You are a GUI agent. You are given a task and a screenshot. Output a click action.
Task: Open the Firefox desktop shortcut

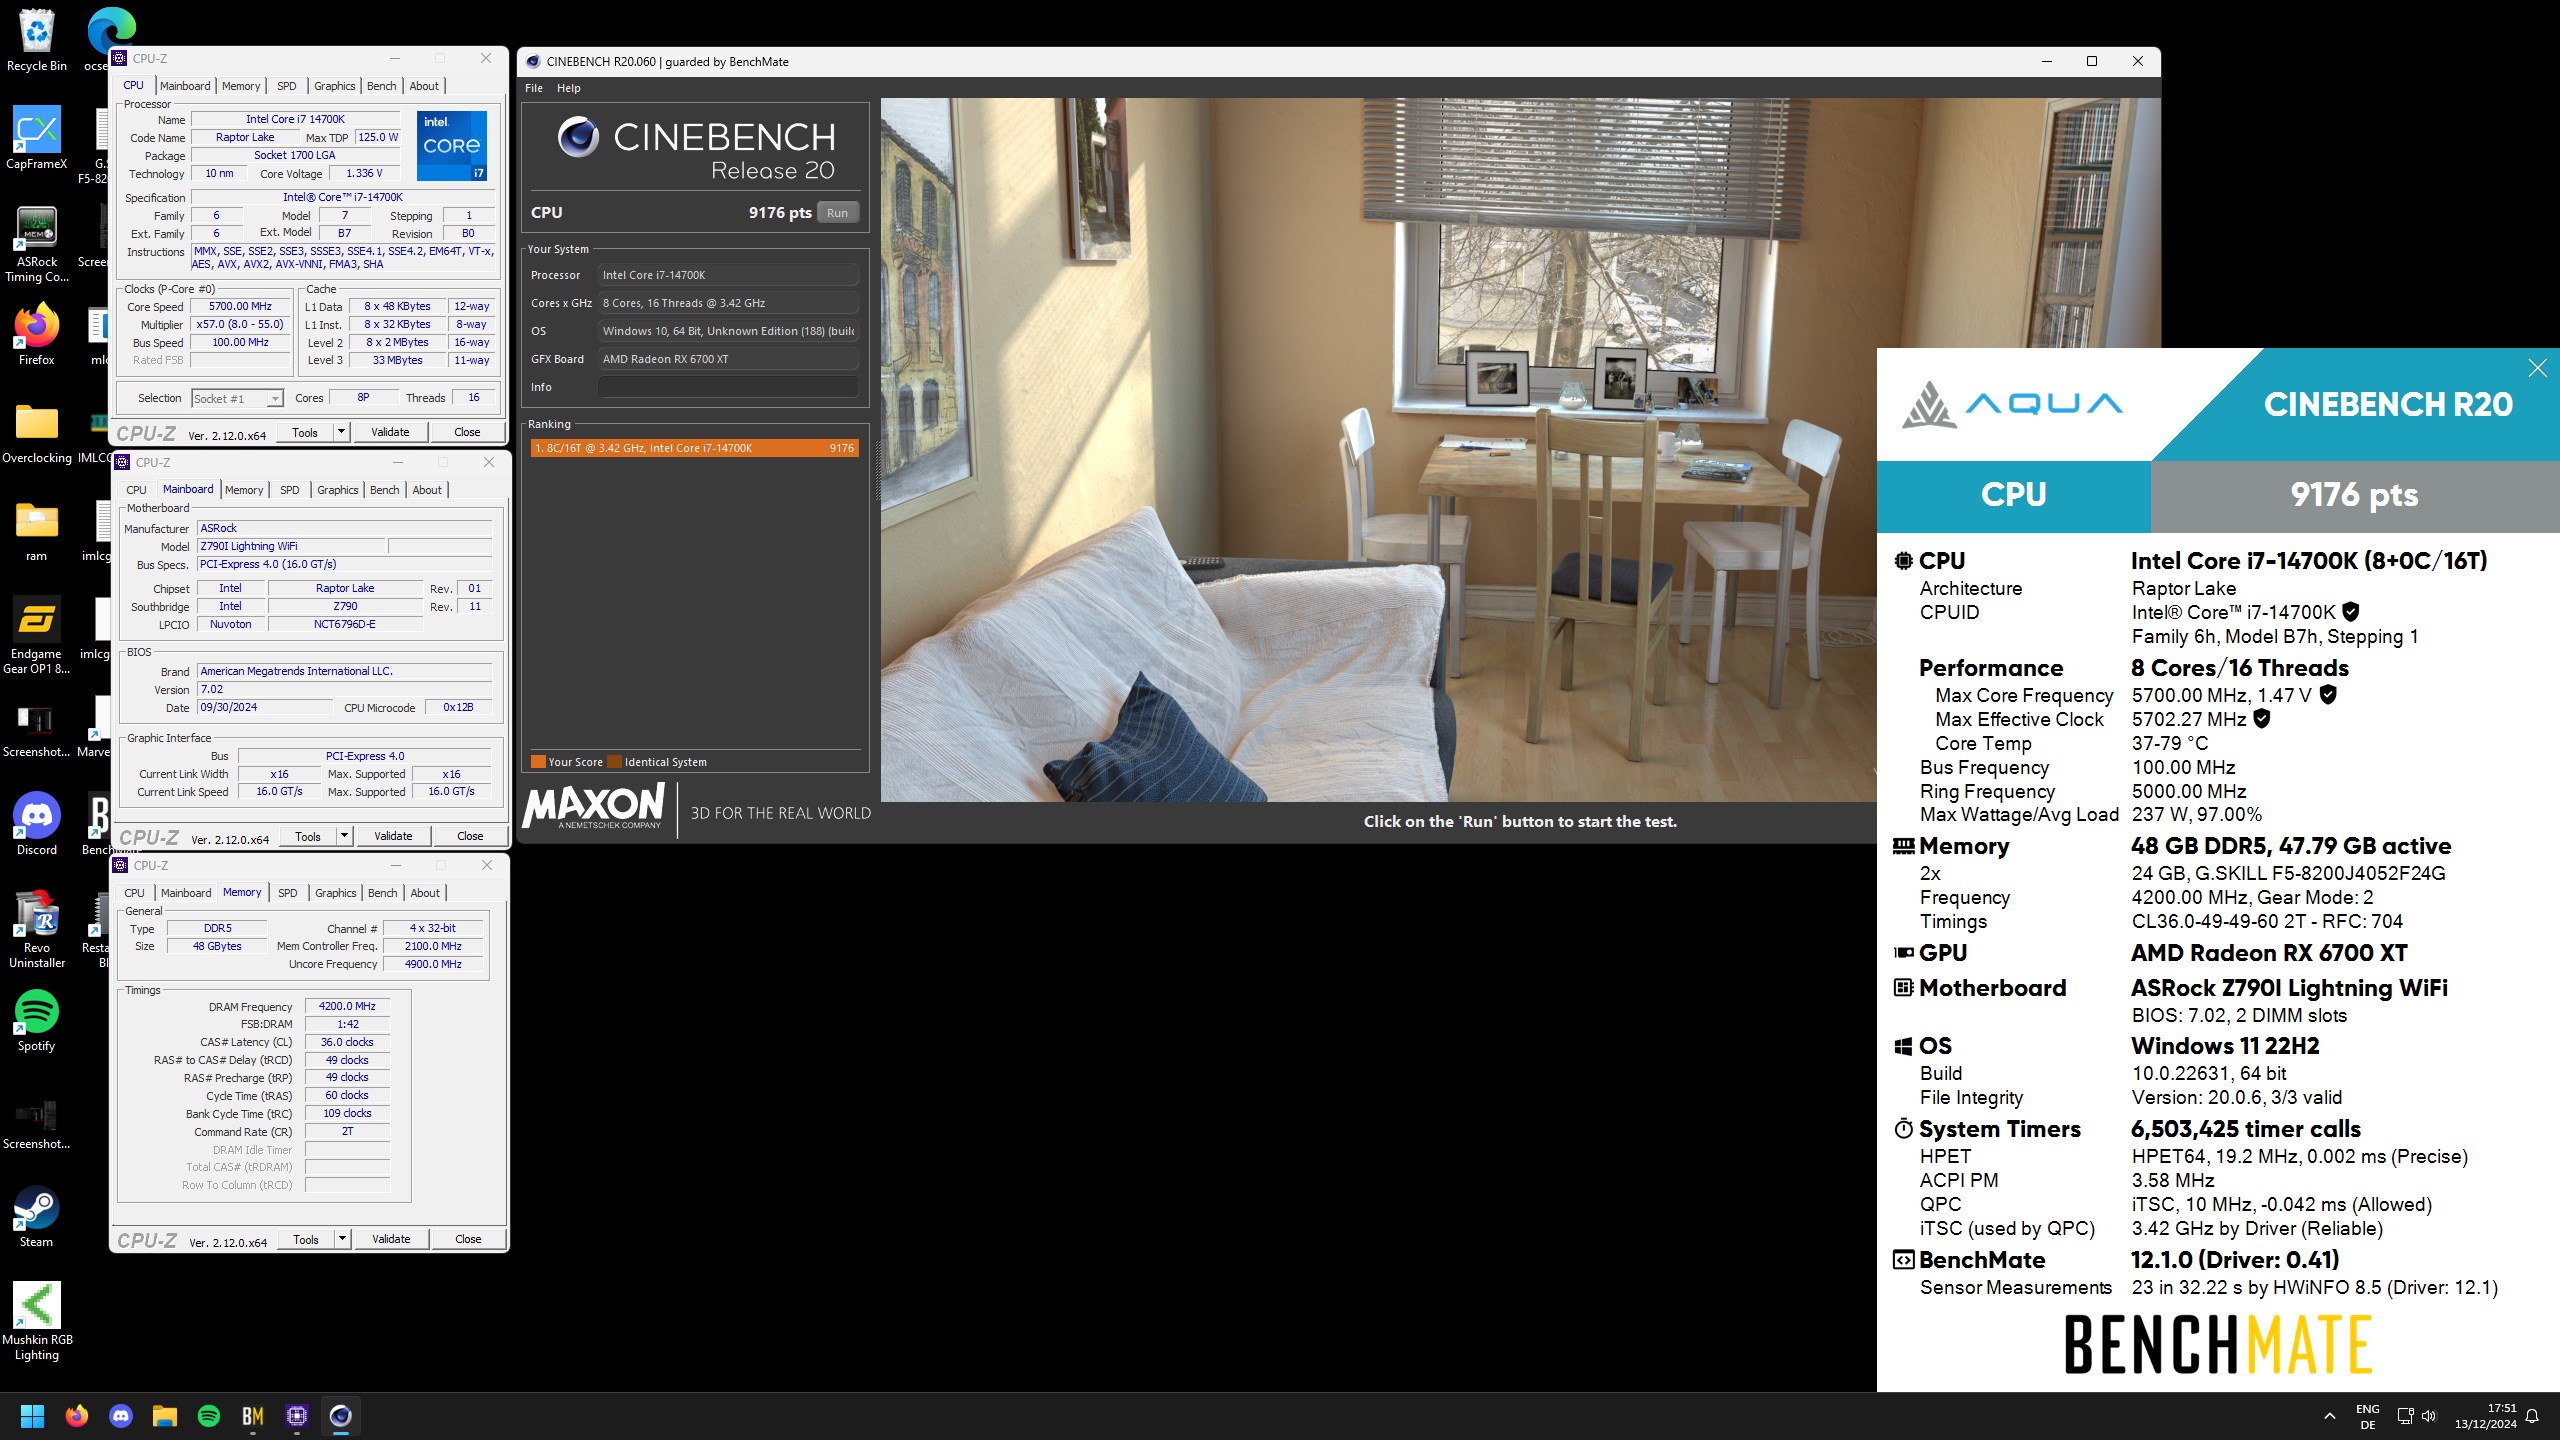pos(36,334)
